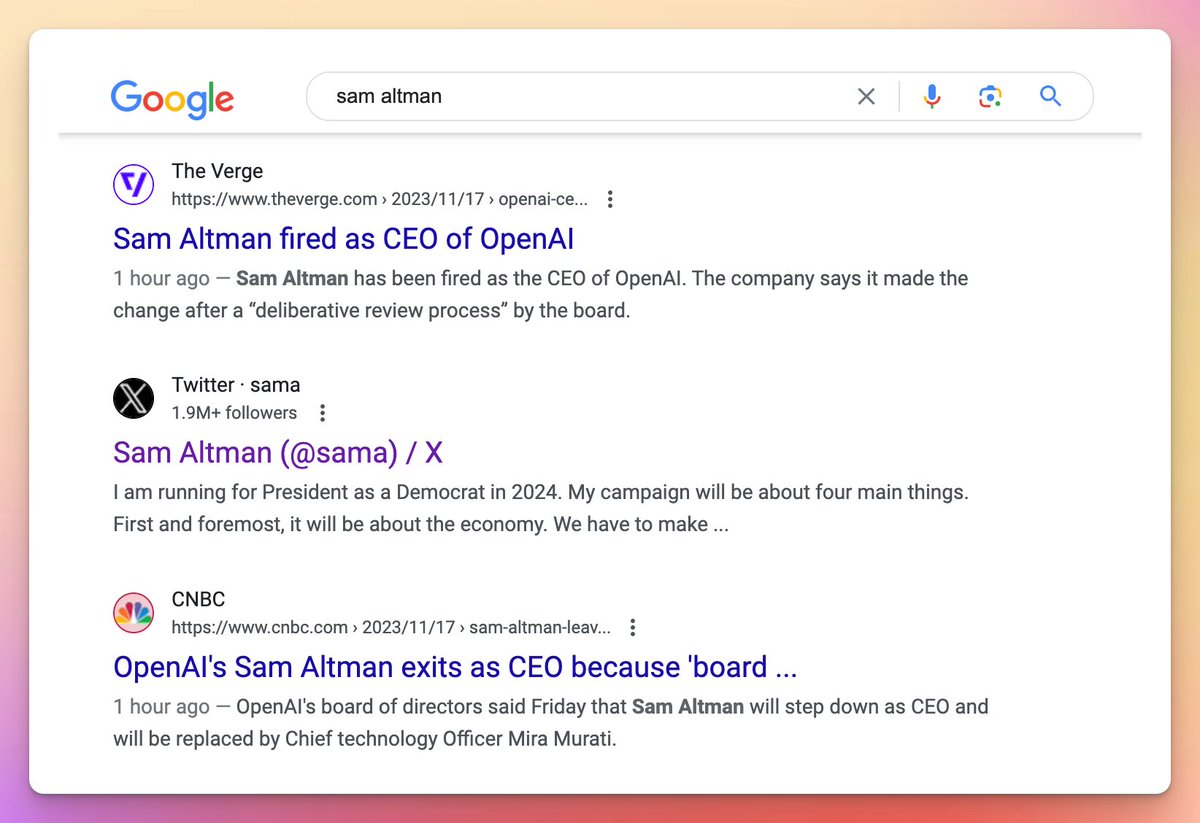Click the magnifying glass search icon

[x=1050, y=96]
